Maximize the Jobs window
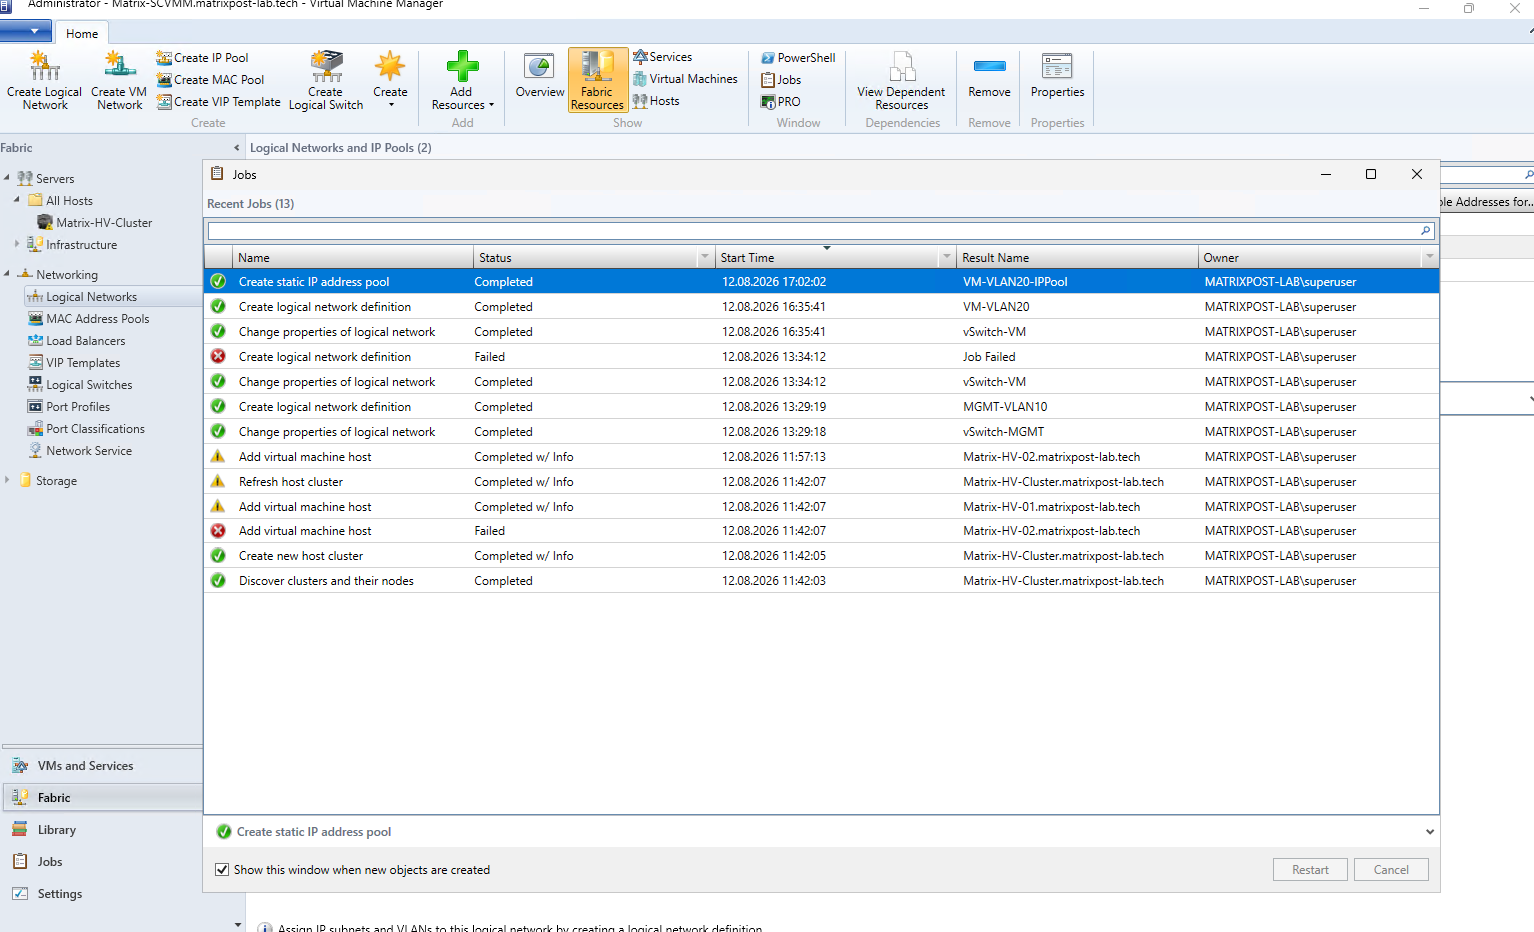This screenshot has width=1534, height=932. pos(1371,174)
